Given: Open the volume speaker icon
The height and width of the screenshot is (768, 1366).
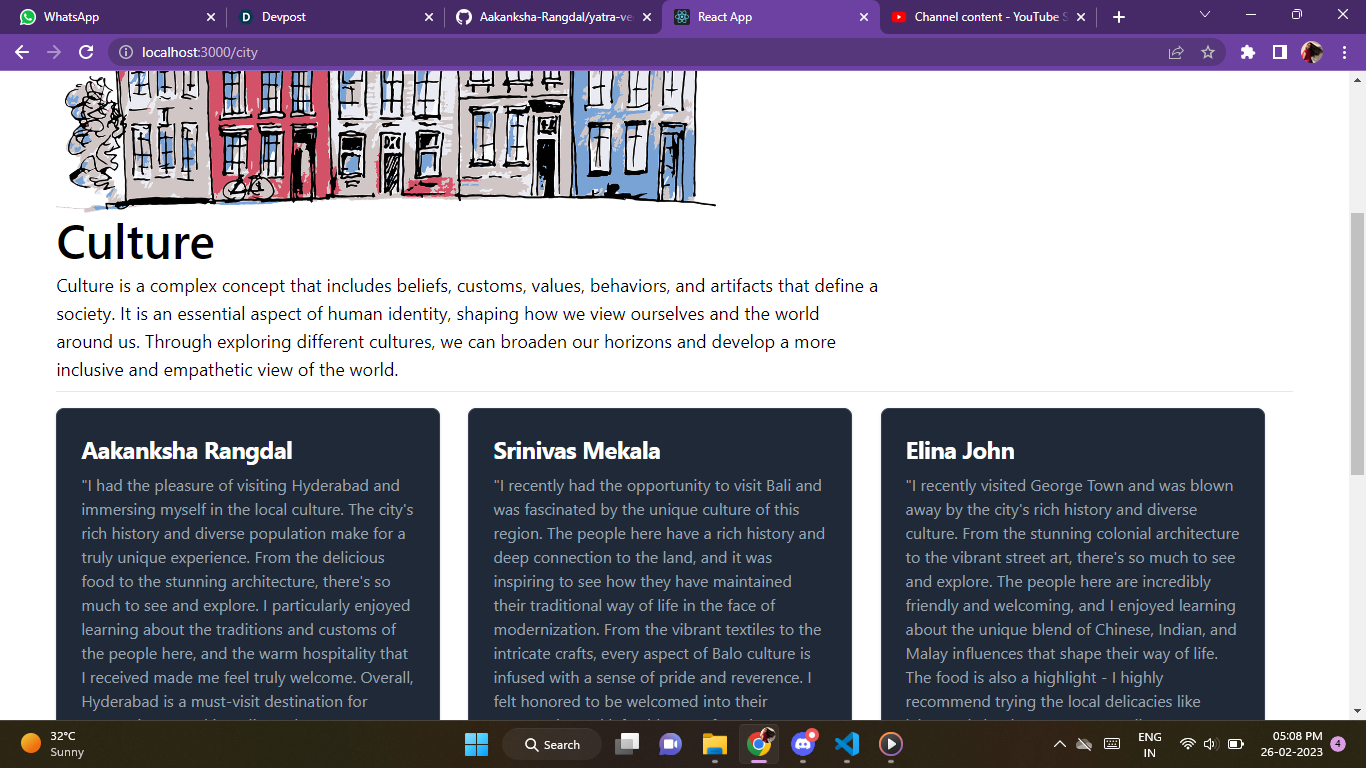Looking at the screenshot, I should (1210, 744).
